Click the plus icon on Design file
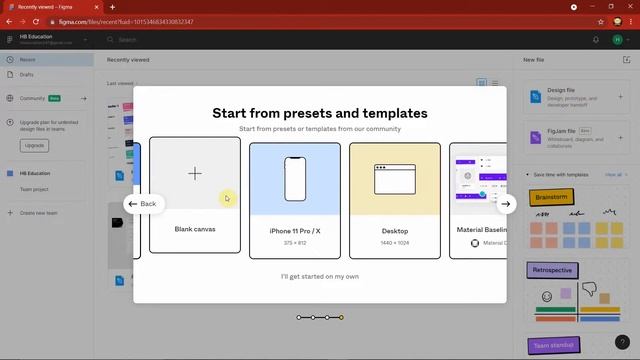The width and height of the screenshot is (640, 360). (620, 97)
